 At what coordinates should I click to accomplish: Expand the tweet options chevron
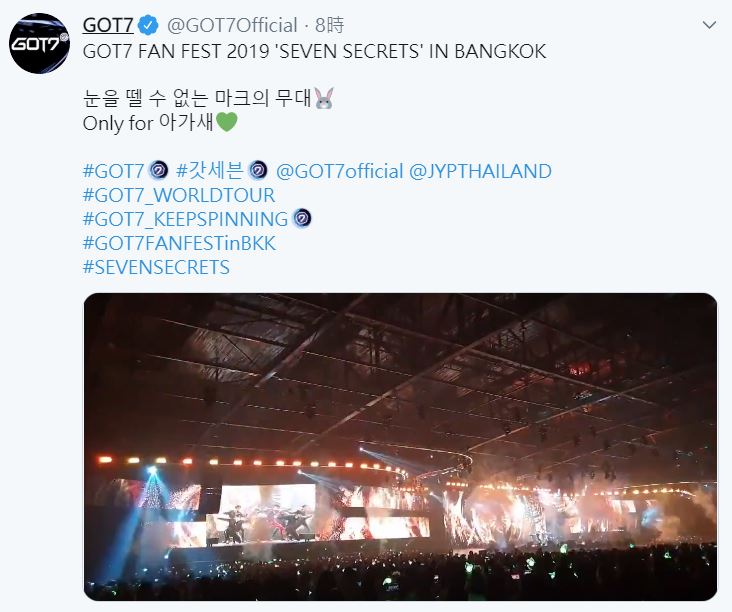(x=709, y=25)
